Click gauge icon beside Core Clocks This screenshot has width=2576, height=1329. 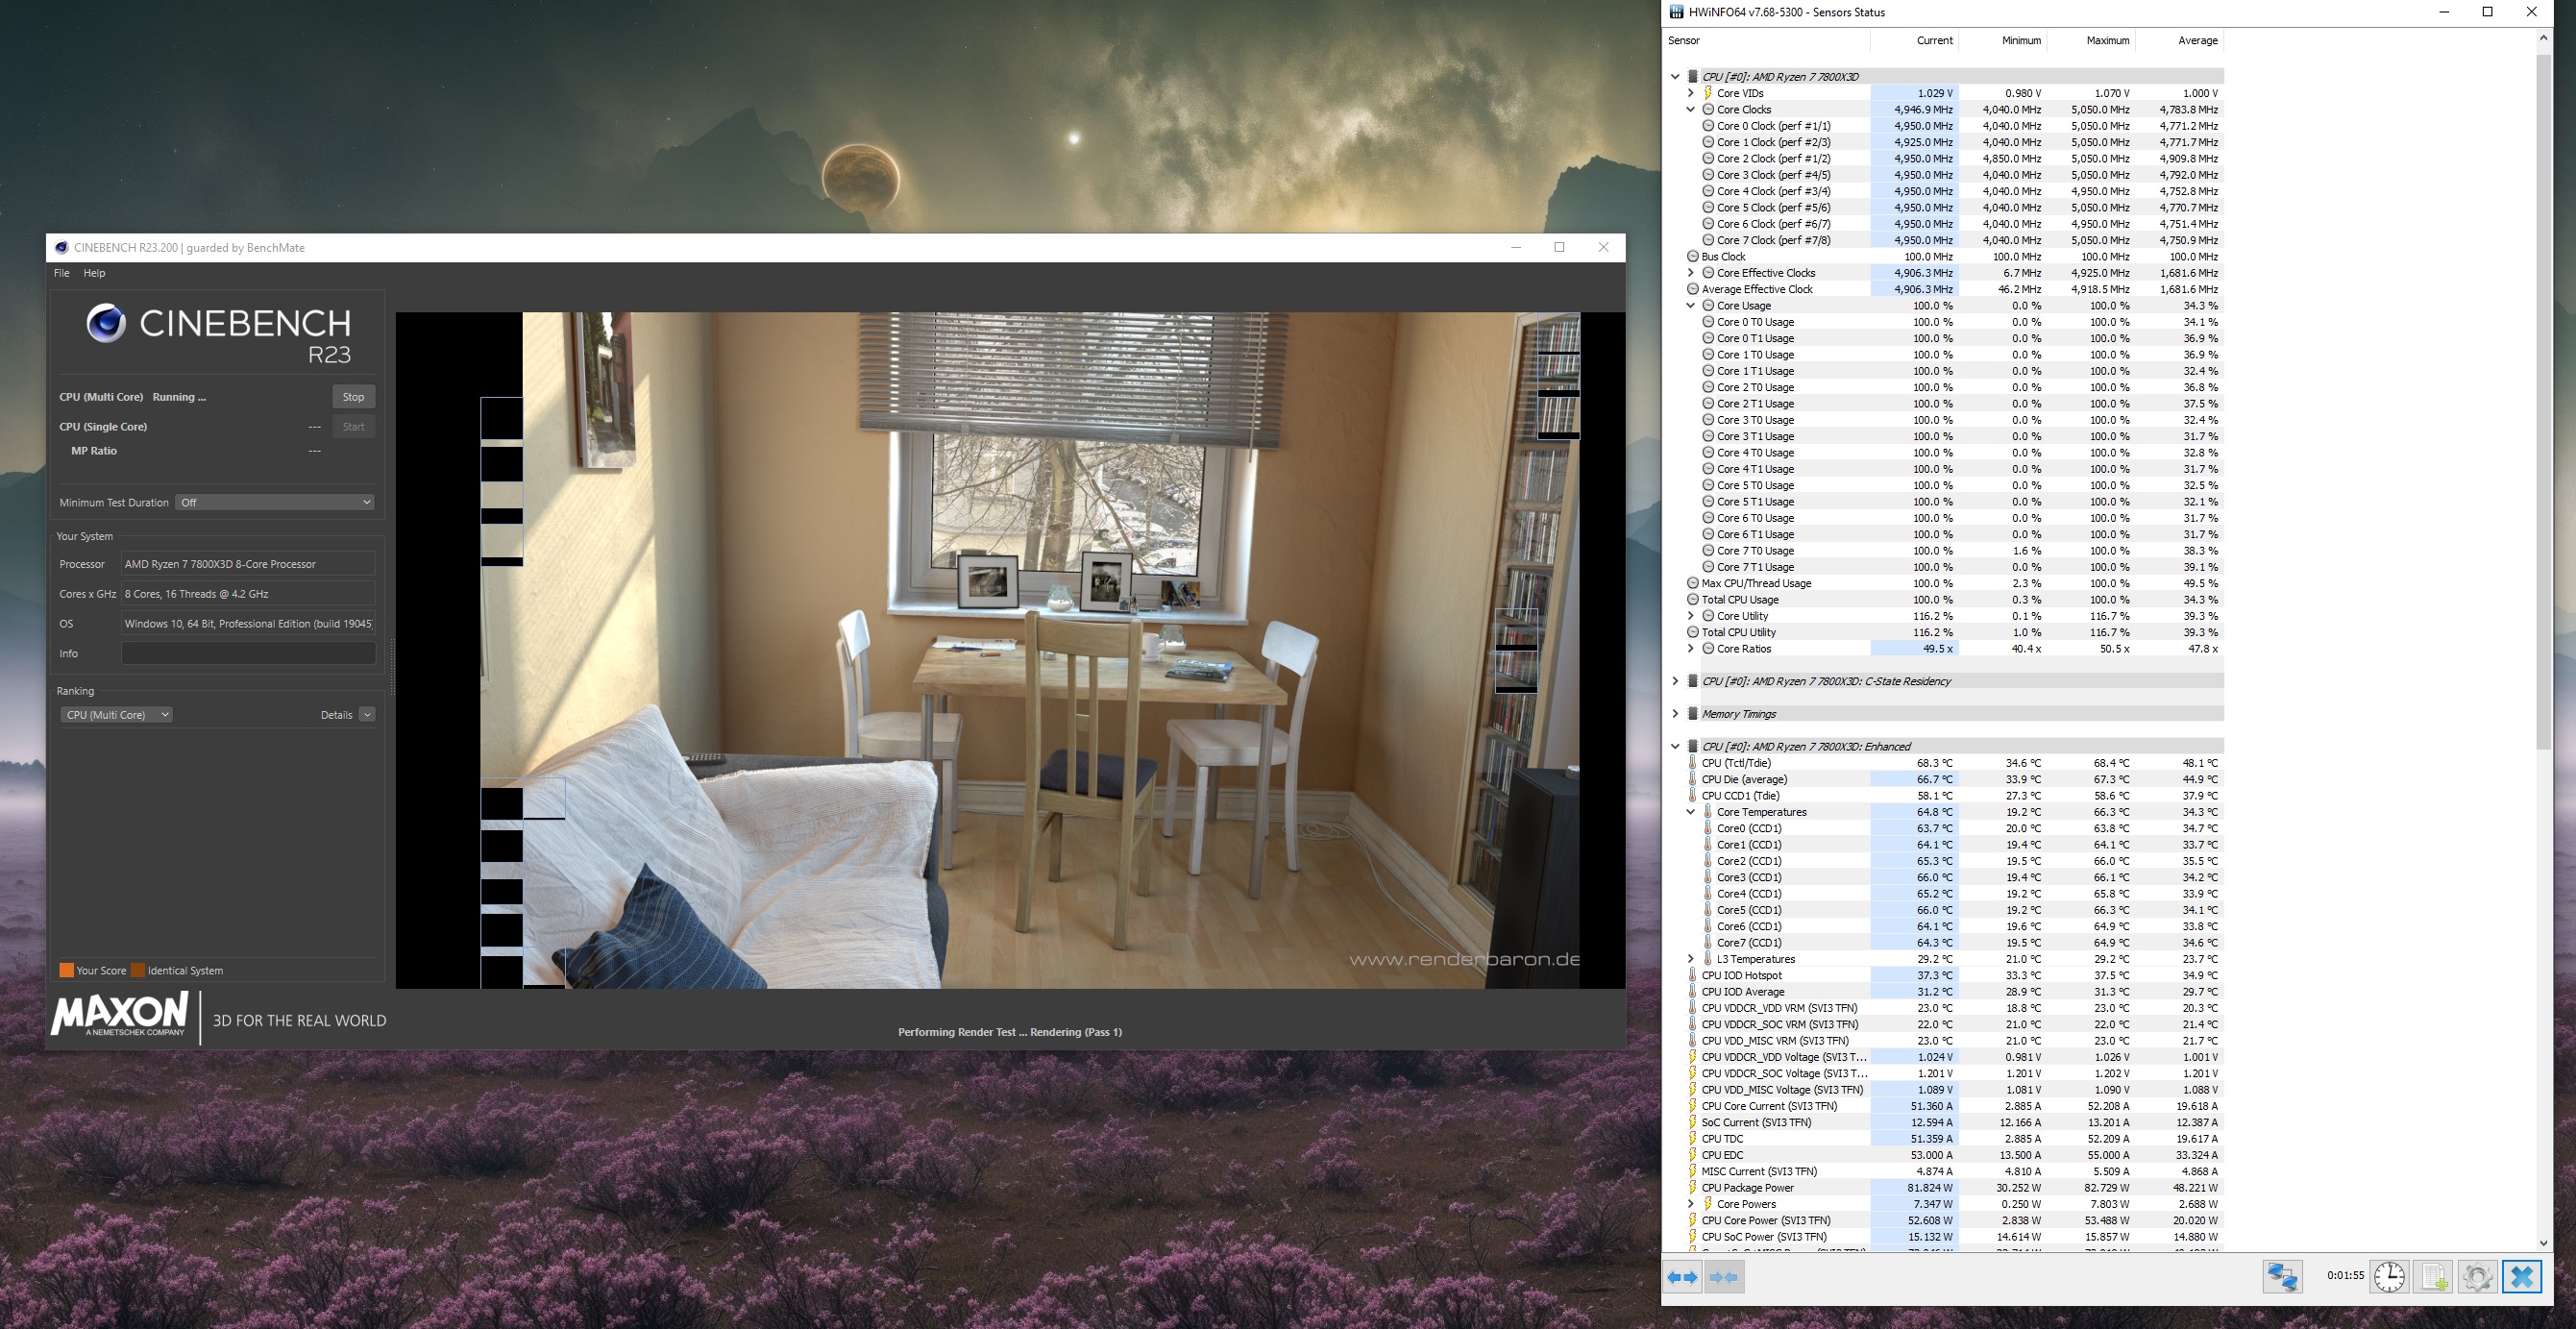(x=1708, y=109)
